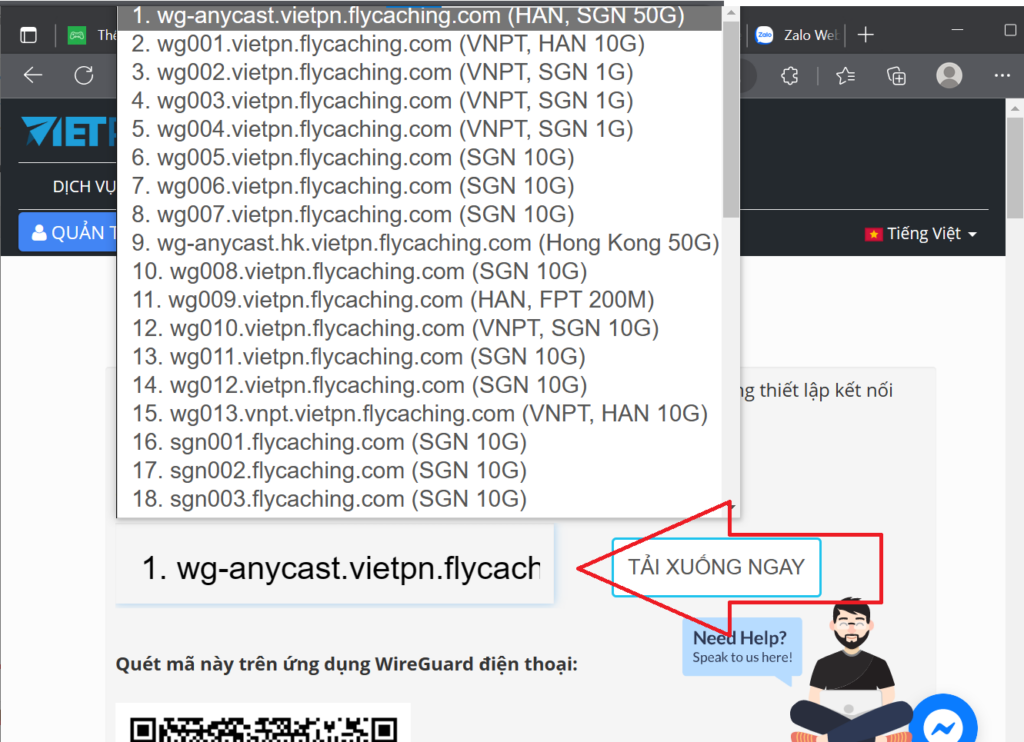This screenshot has width=1024, height=742.
Task: Open the tab actions menu icon
Action: tap(28, 35)
